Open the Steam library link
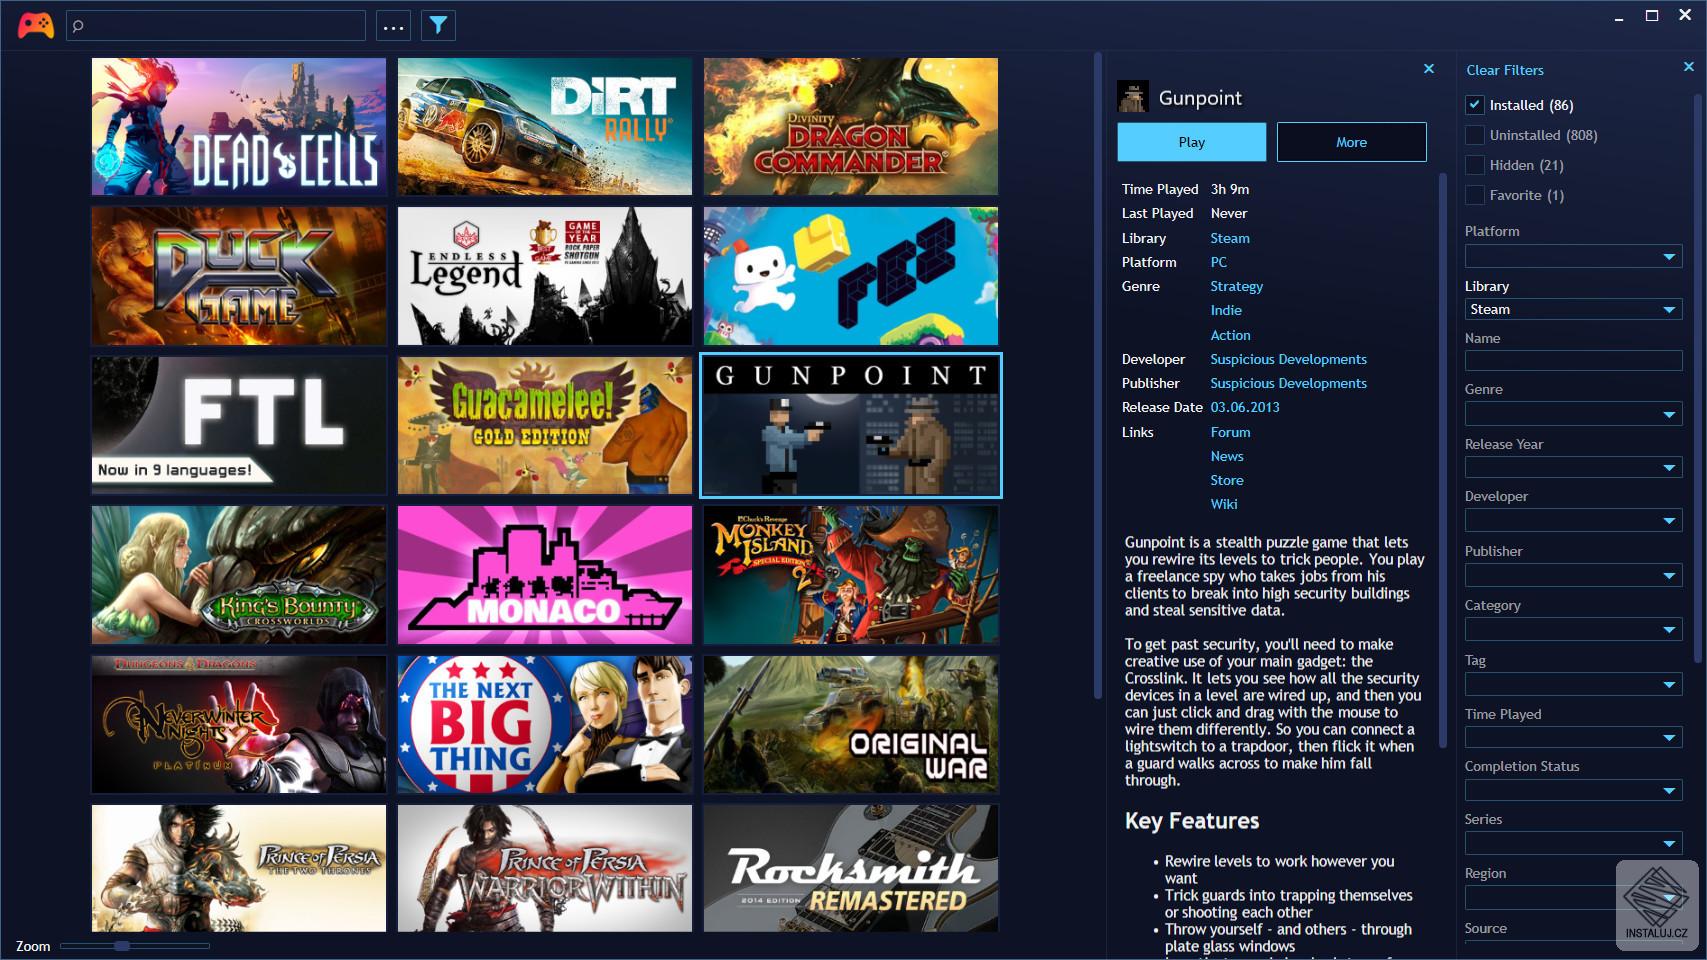Screen dimensions: 1707x960 coord(1229,238)
